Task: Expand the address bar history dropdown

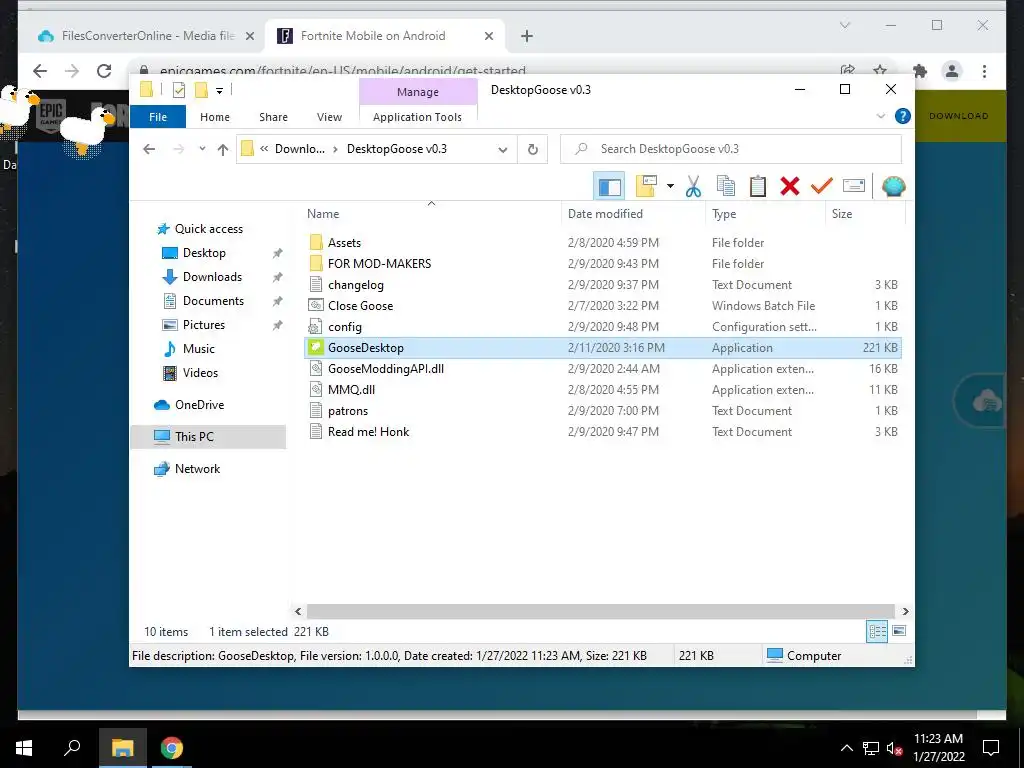Action: [x=502, y=150]
